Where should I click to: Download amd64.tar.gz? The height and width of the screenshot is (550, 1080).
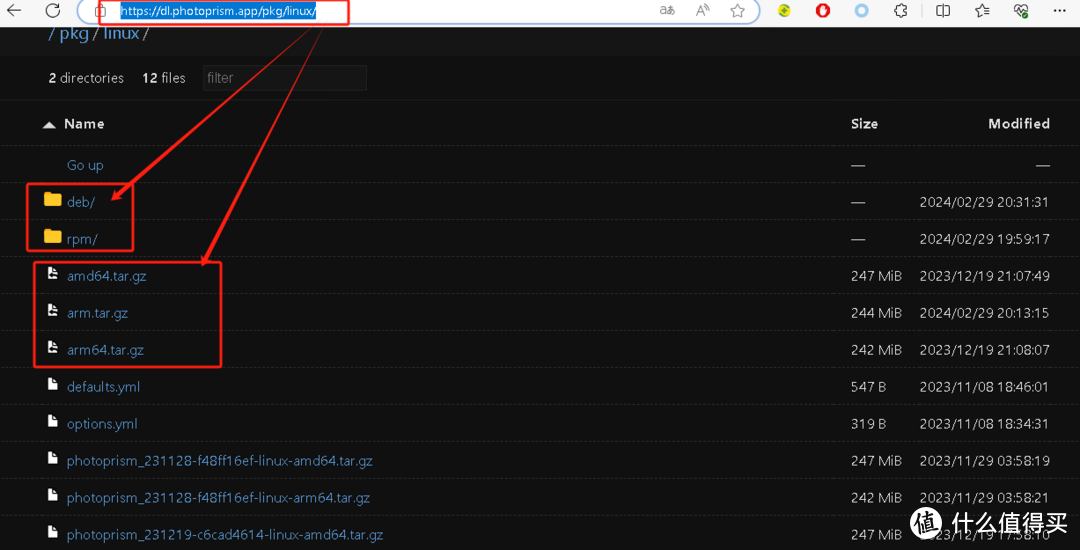[x=107, y=276]
